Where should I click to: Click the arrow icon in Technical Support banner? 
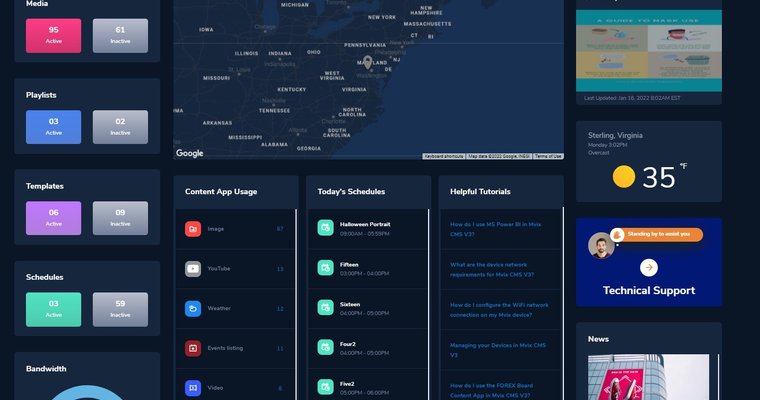pyautogui.click(x=648, y=267)
